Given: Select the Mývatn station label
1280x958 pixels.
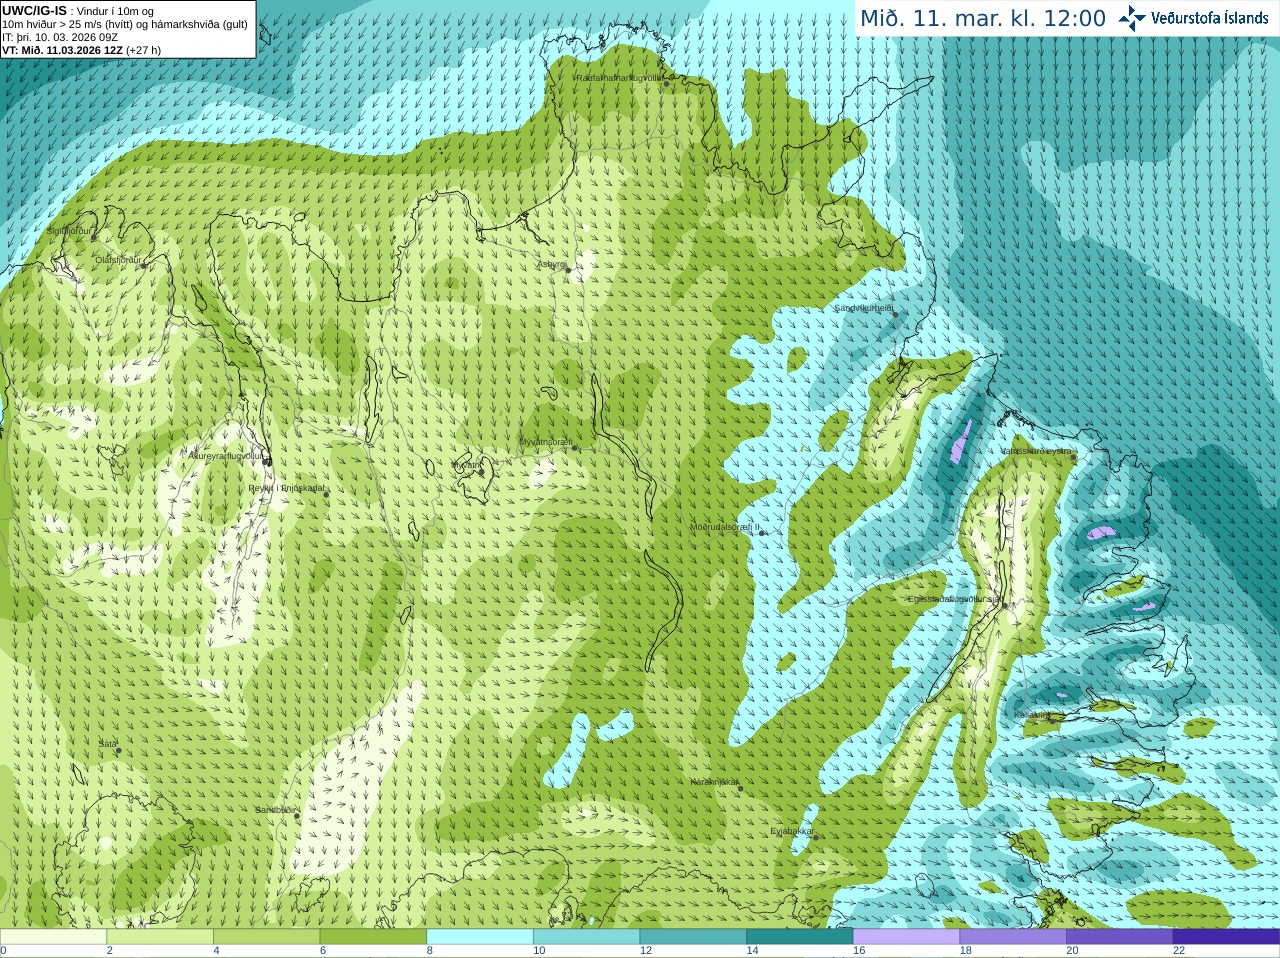Looking at the screenshot, I should pos(467,465).
